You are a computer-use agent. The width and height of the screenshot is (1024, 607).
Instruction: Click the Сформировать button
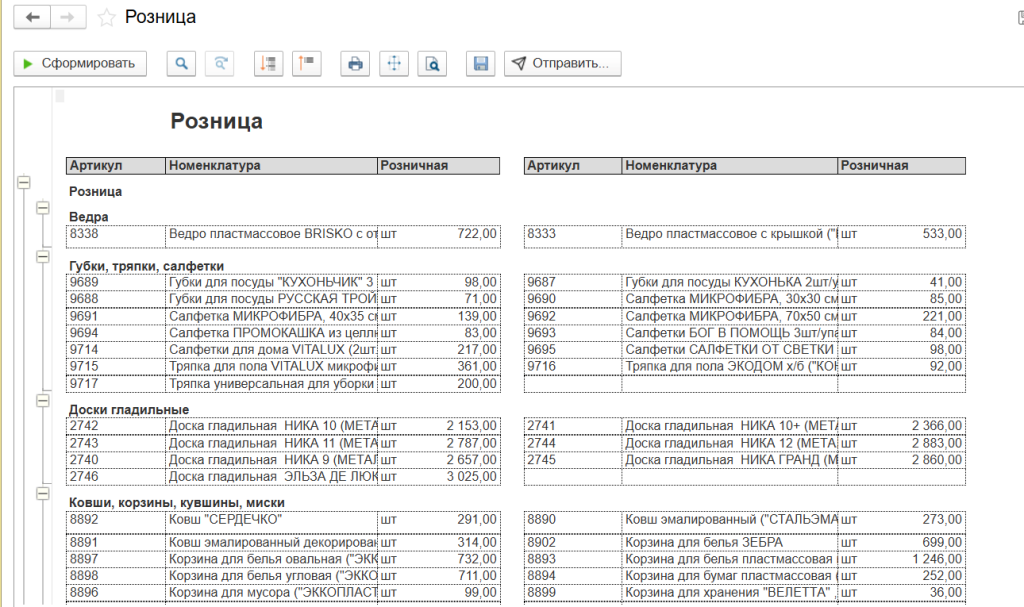click(x=80, y=64)
